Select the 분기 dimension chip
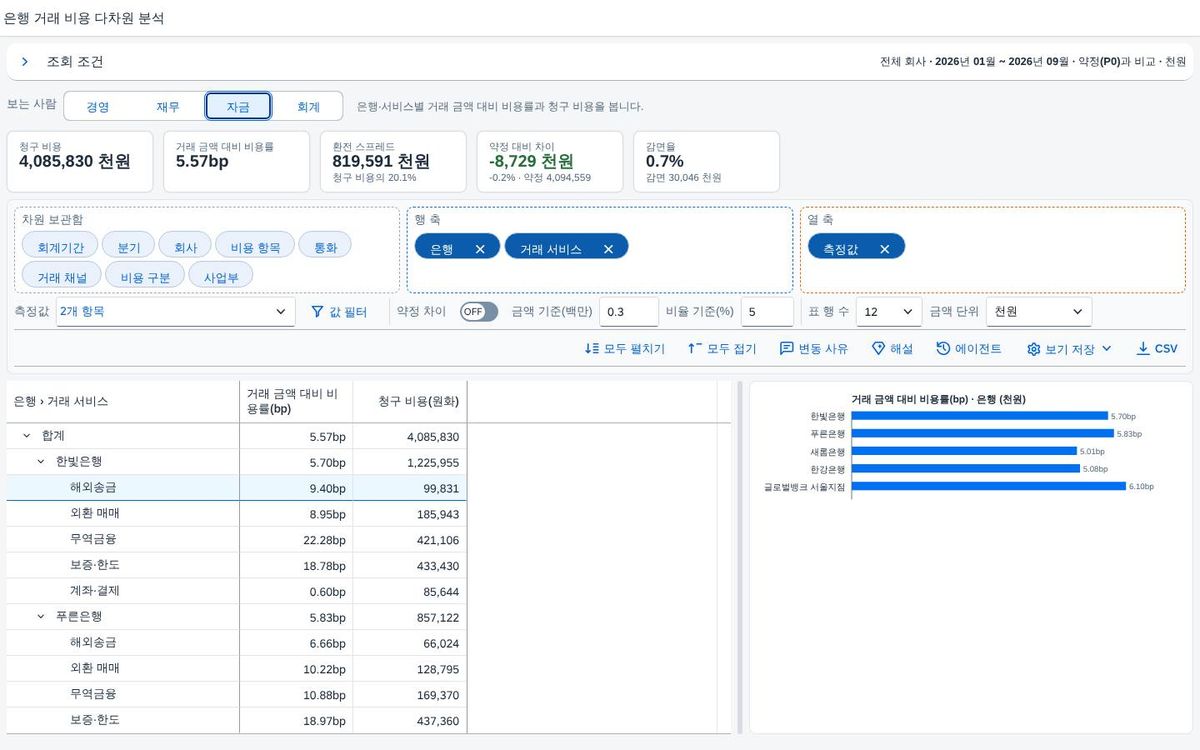 (x=129, y=246)
